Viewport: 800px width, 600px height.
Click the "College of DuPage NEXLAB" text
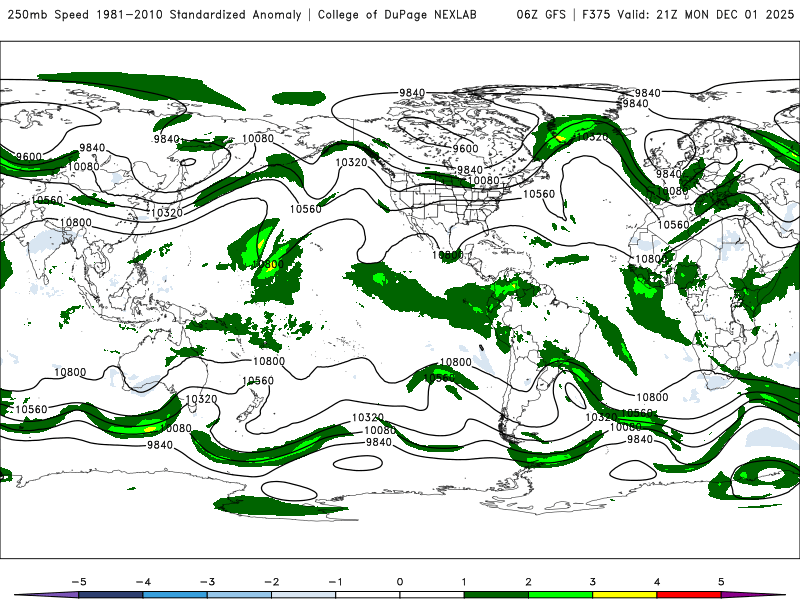pos(397,14)
